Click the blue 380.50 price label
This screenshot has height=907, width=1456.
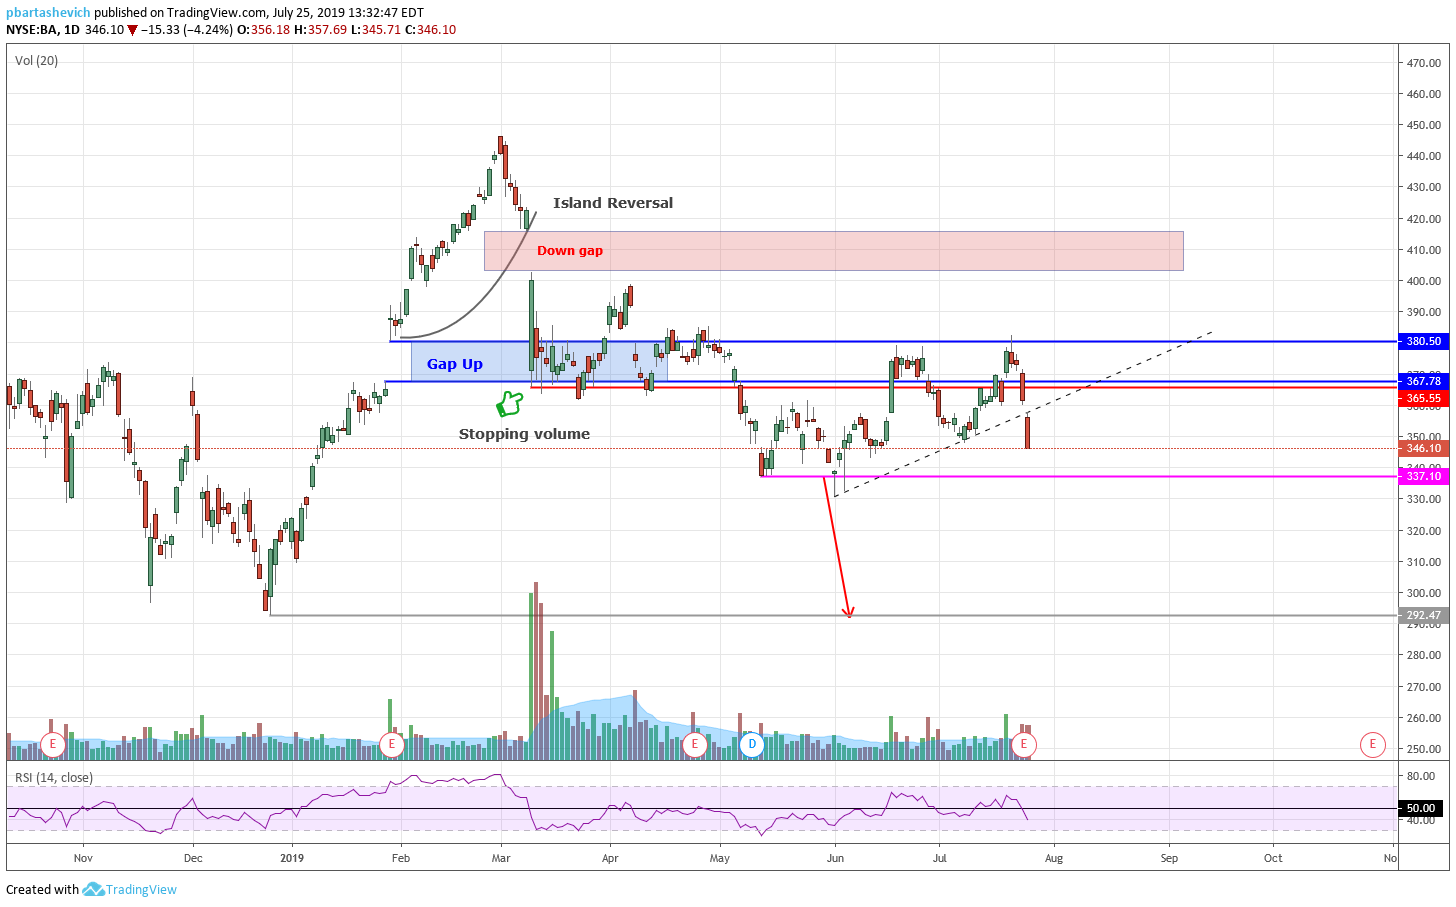(x=1423, y=341)
